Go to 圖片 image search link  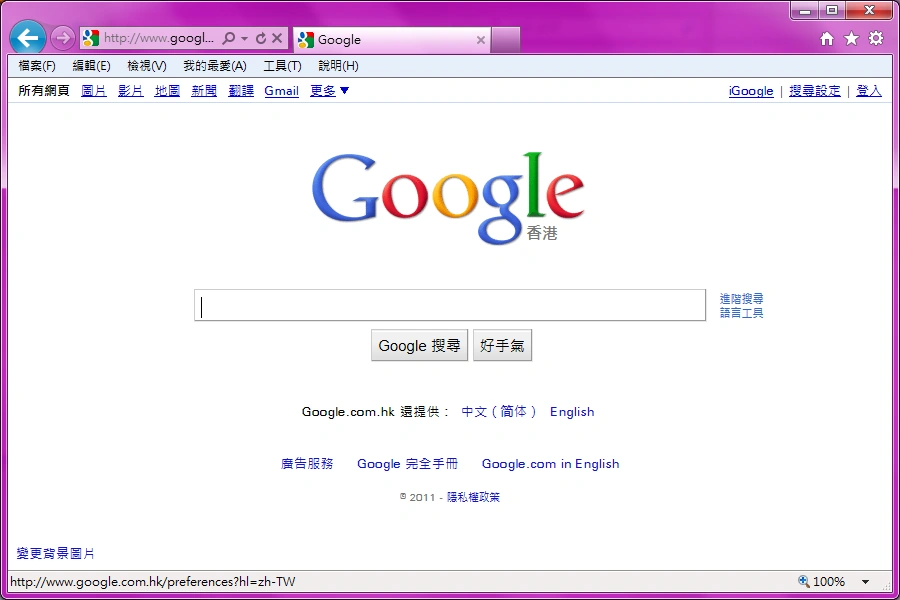click(x=94, y=91)
